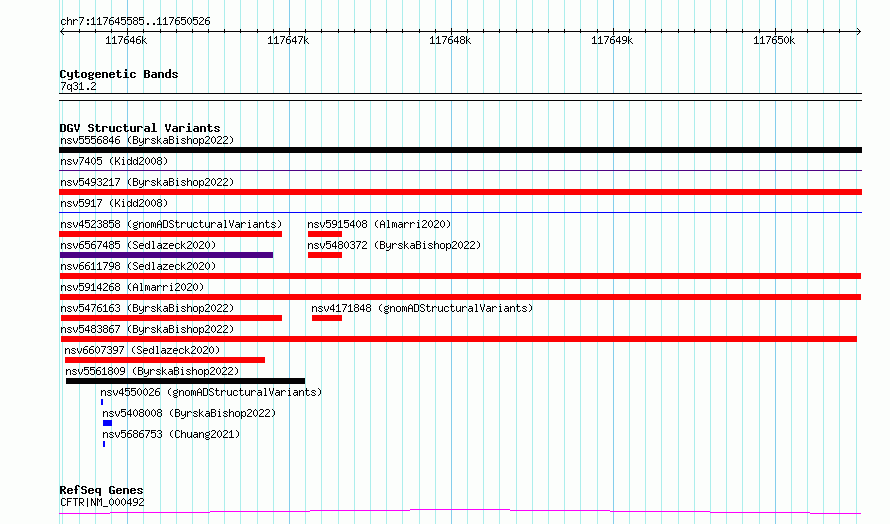Click the nsv4523858 (gnomADStructuralVariants) label
890x524 pixels.
[171, 224]
